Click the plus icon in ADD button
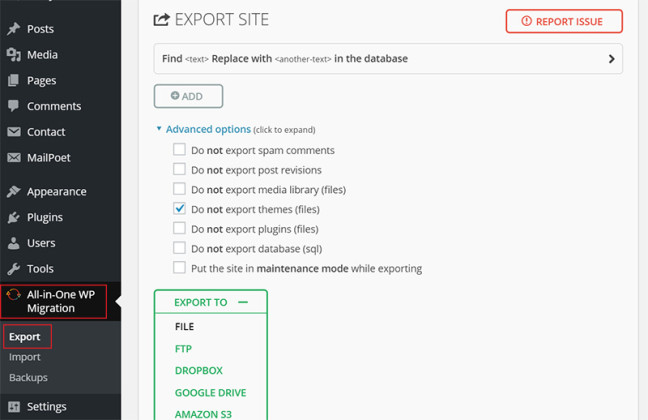648x420 pixels. tap(175, 95)
